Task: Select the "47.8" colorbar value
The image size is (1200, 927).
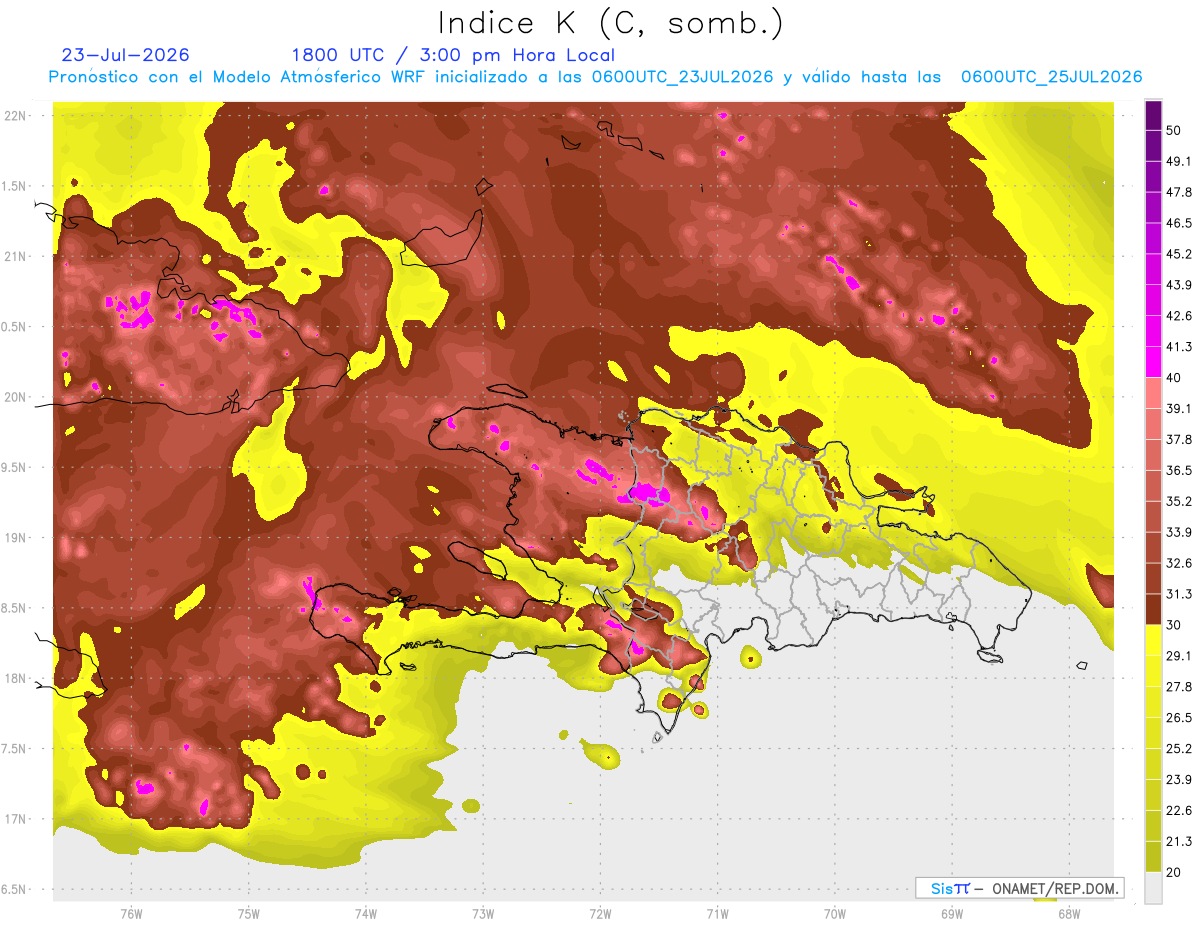Action: [1179, 192]
